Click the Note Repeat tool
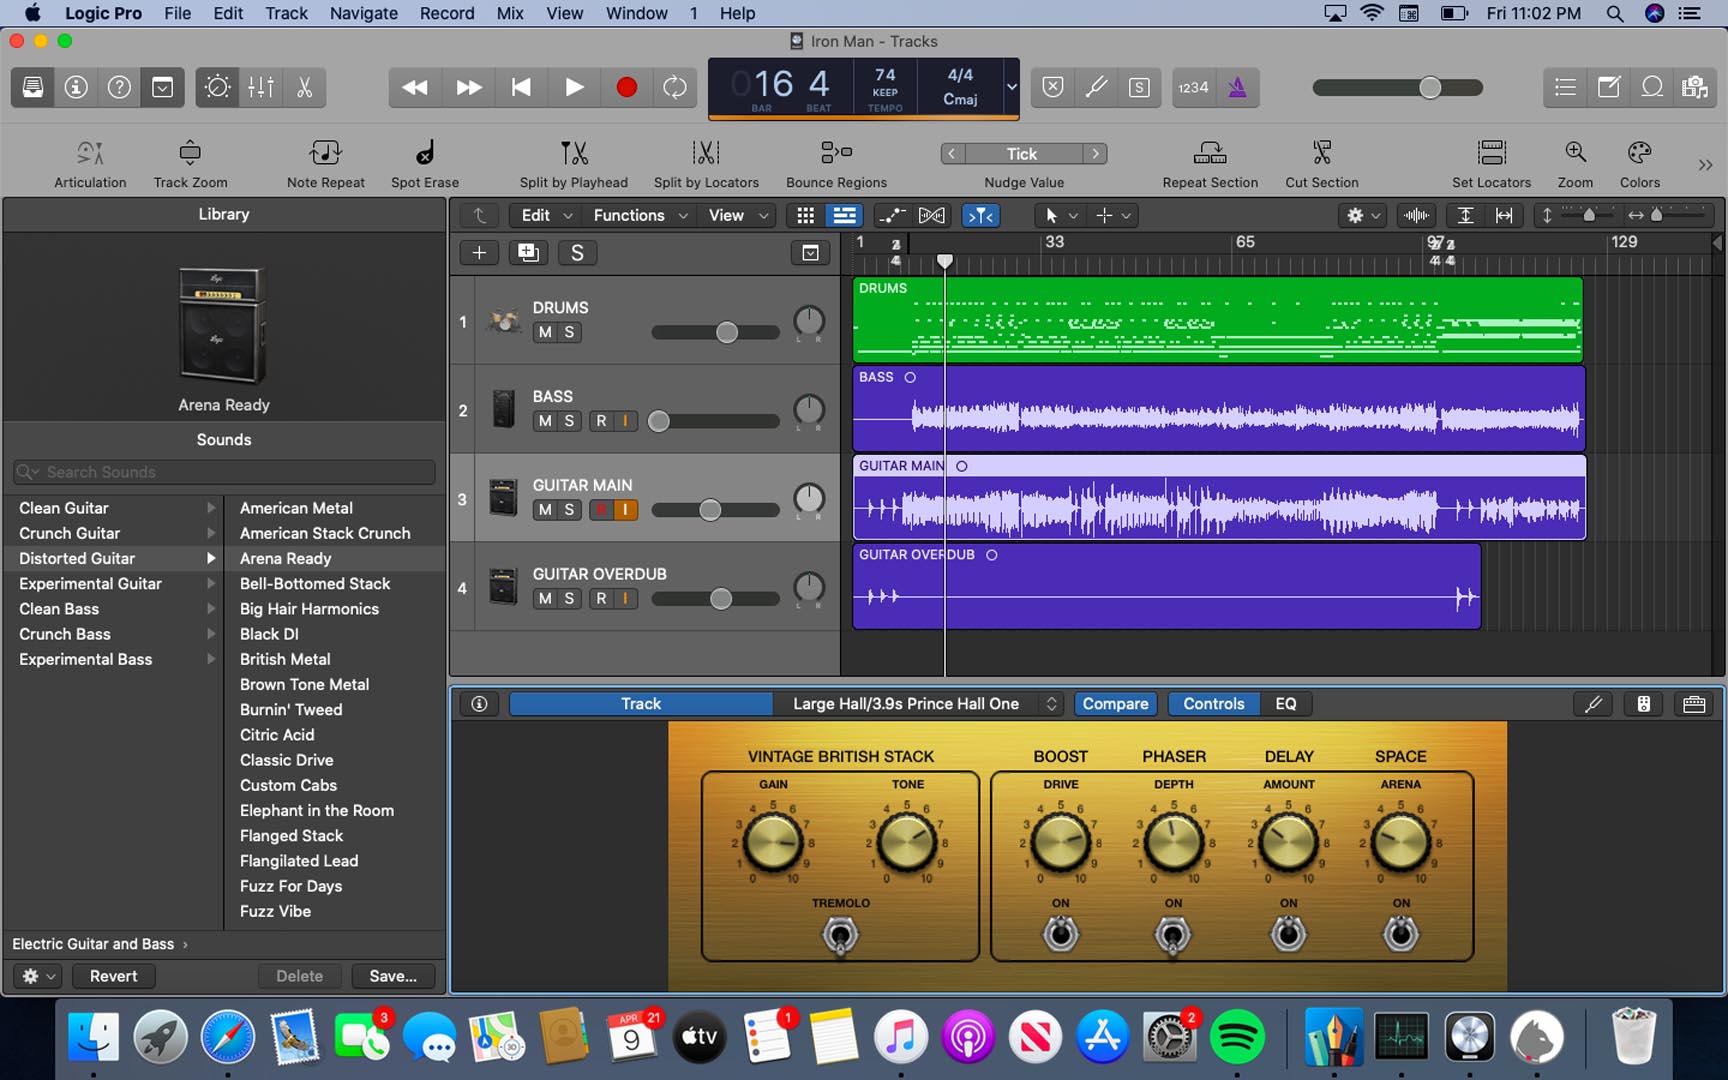Image resolution: width=1728 pixels, height=1080 pixels. click(326, 163)
